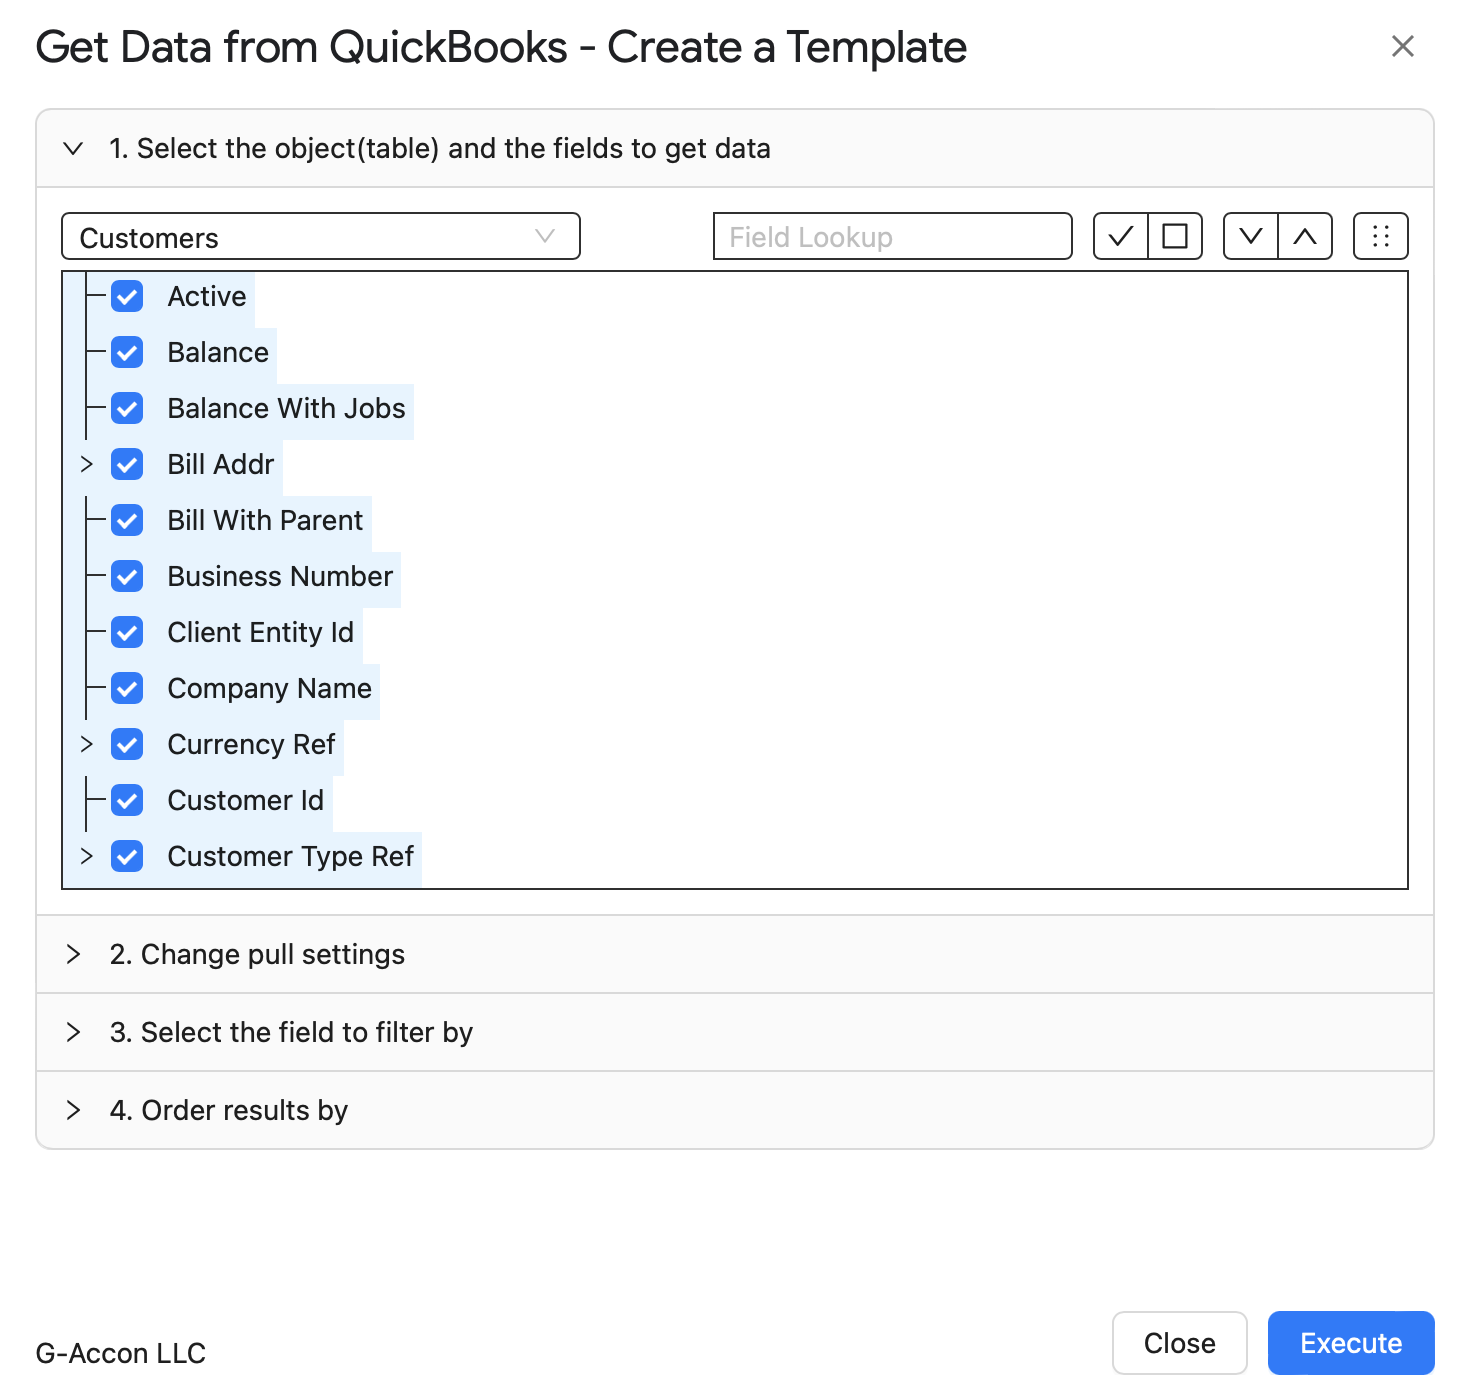This screenshot has width=1472, height=1398.
Task: Toggle the Client Entity Id checkbox
Action: (x=127, y=632)
